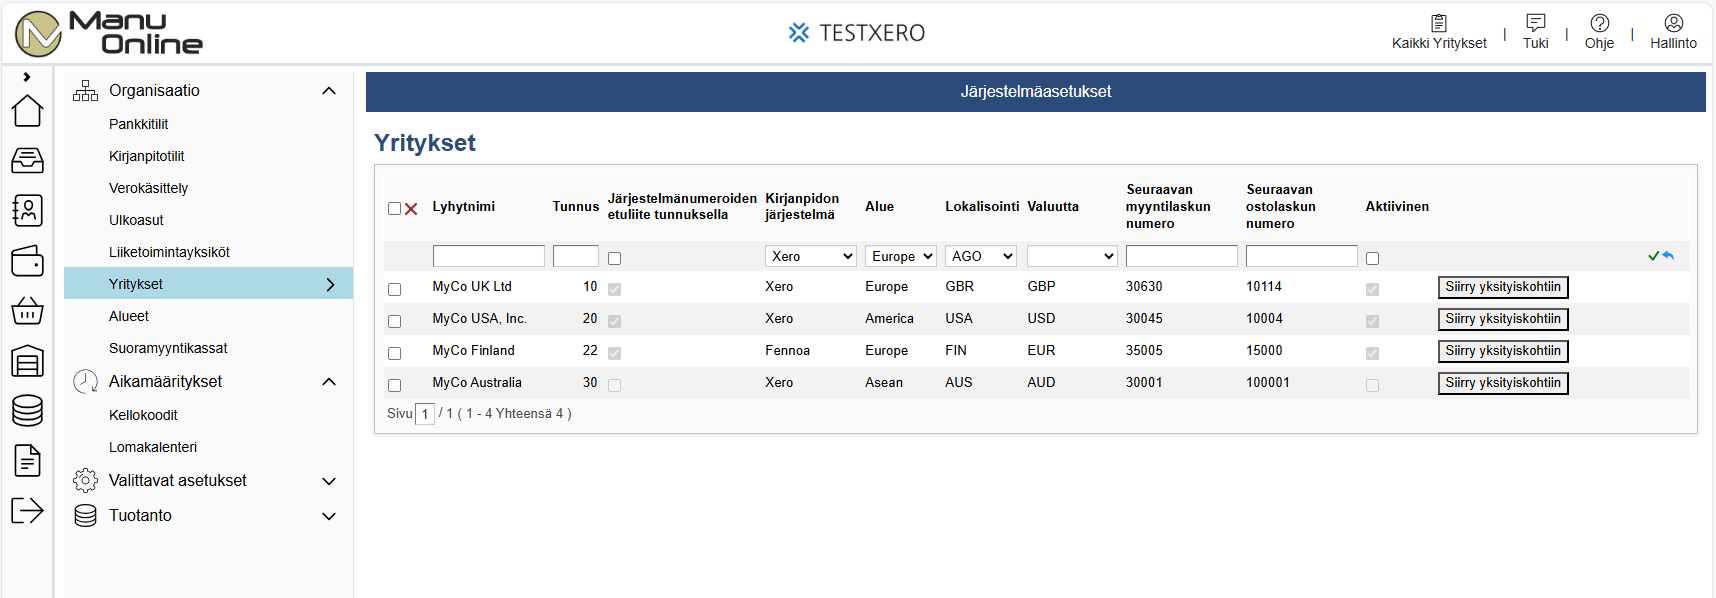The image size is (1716, 598).
Task: Click the Tunnus filter input field
Action: click(x=576, y=256)
